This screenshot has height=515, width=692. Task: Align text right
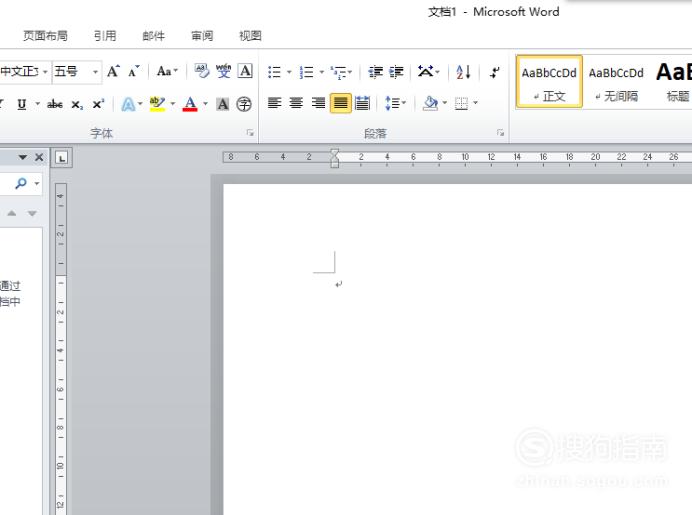(318, 103)
